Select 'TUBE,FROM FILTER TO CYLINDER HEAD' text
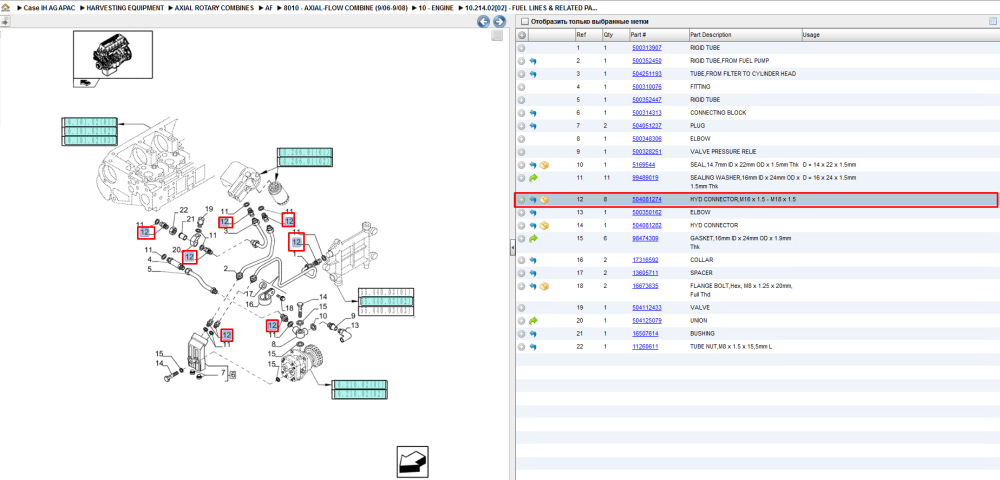1000x480 pixels. (x=743, y=74)
